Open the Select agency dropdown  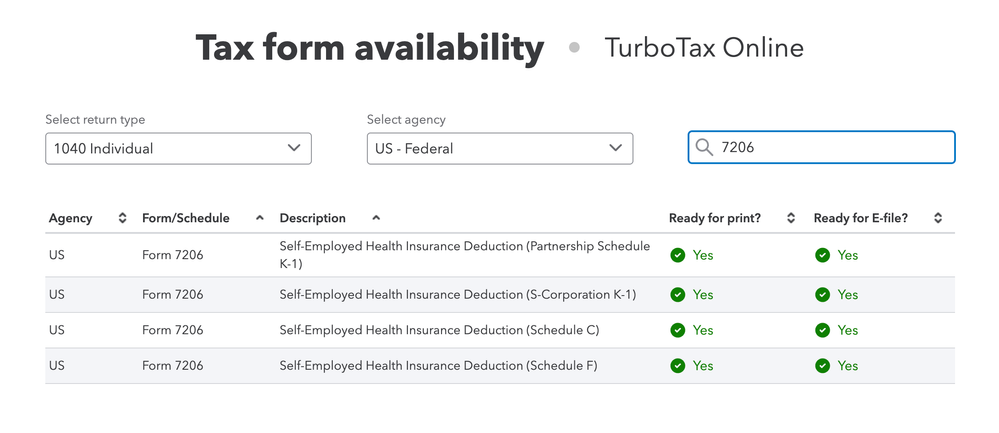click(500, 148)
